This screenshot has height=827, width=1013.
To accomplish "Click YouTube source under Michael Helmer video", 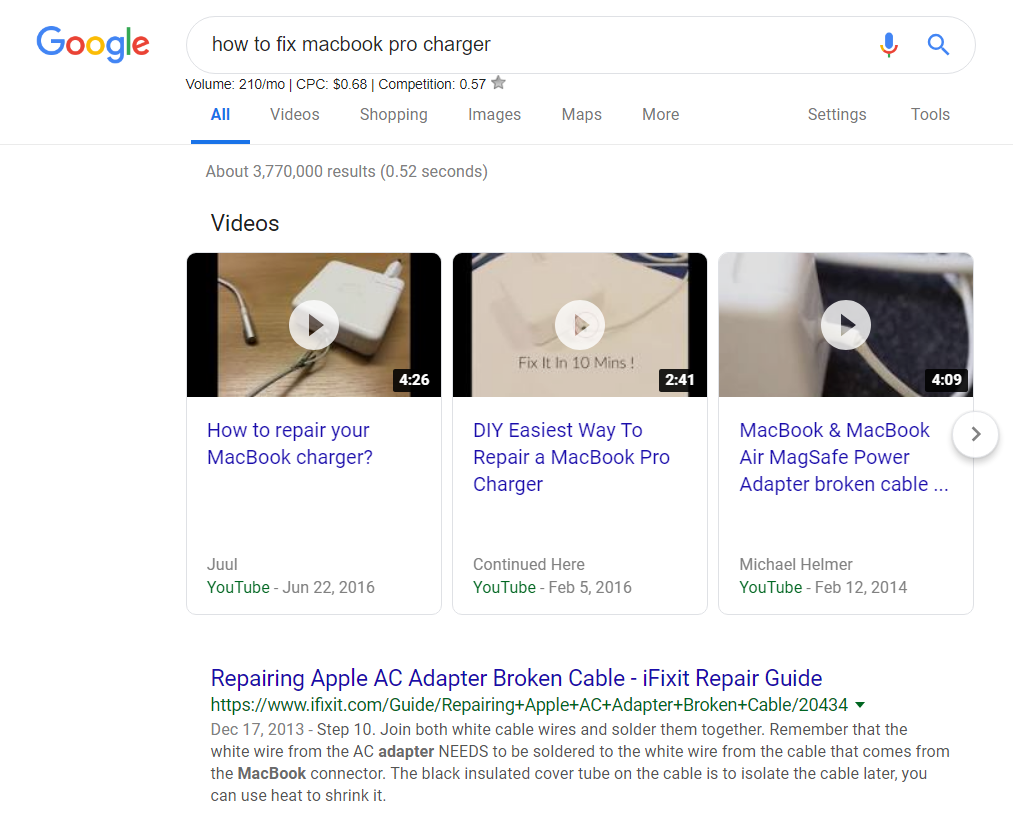I will click(x=770, y=587).
